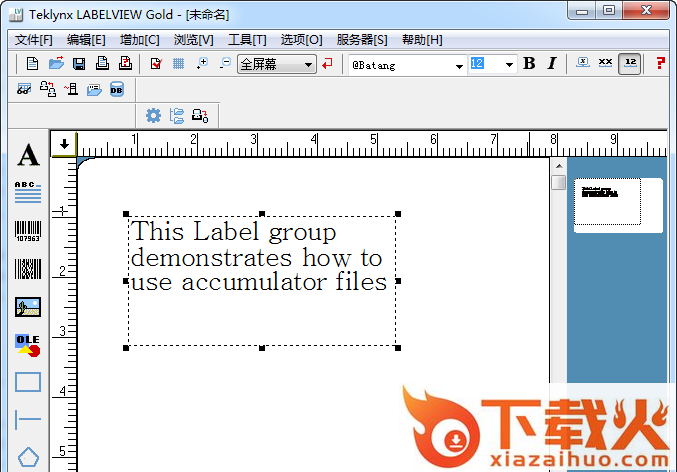Viewport: 677px width, 472px height.
Task: Toggle the pressed 12 text style button
Action: click(629, 64)
